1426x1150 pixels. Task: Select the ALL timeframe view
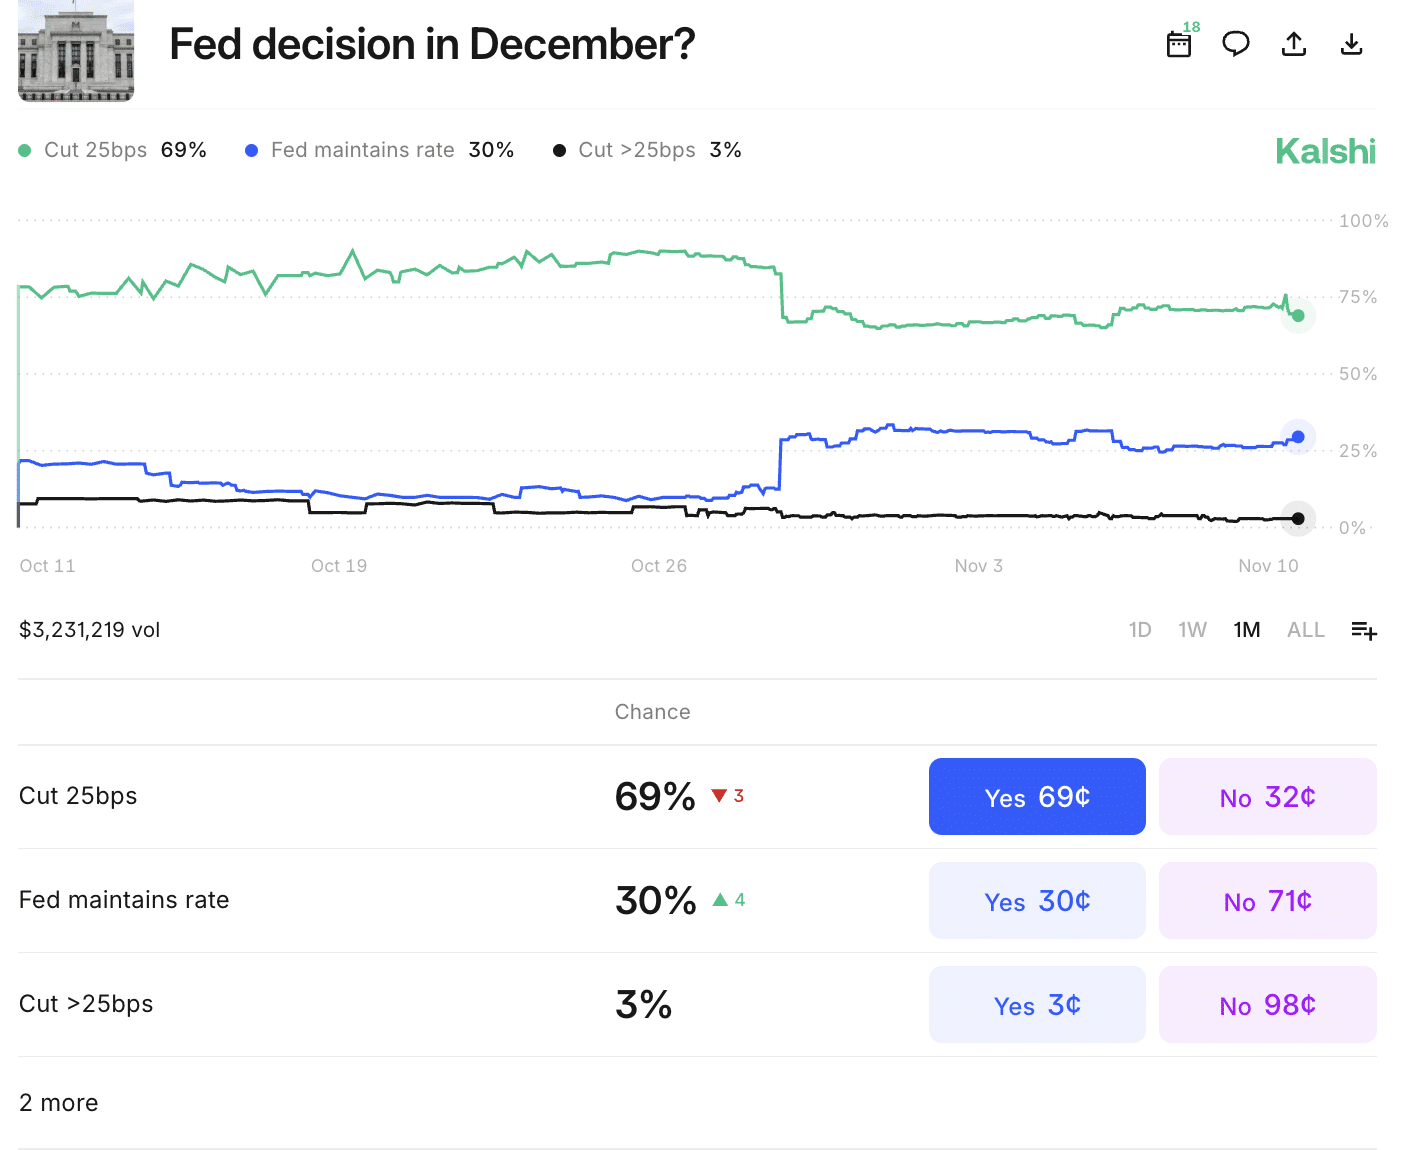[x=1305, y=630]
